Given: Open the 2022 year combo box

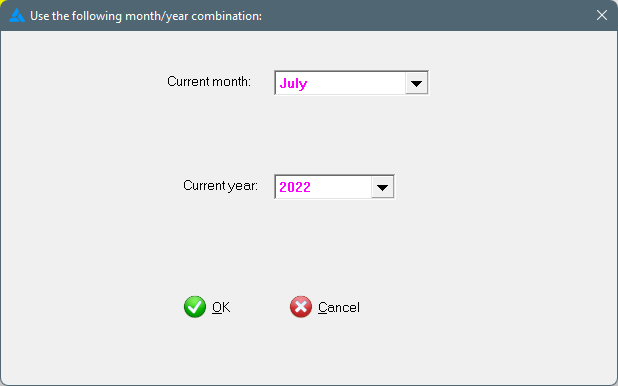Looking at the screenshot, I should (334, 187).
